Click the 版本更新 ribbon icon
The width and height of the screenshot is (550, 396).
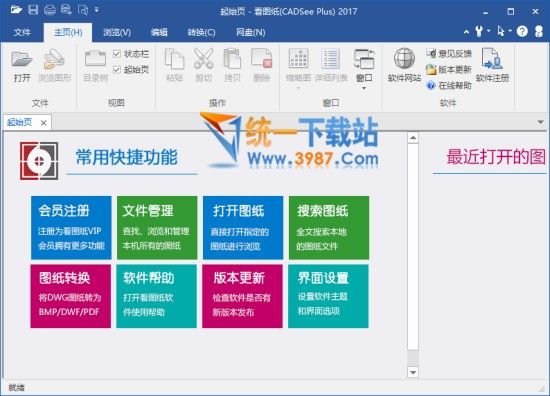(x=431, y=69)
